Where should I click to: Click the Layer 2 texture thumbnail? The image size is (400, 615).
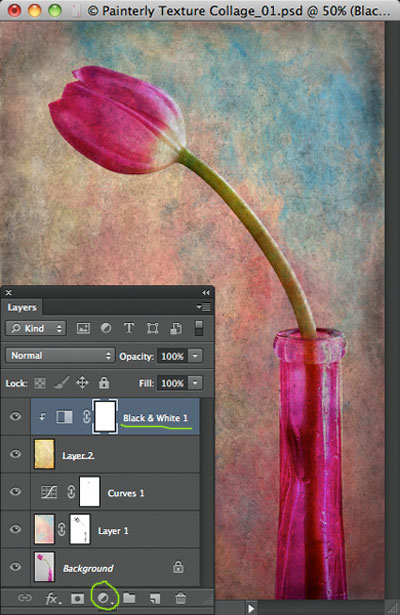tap(44, 454)
